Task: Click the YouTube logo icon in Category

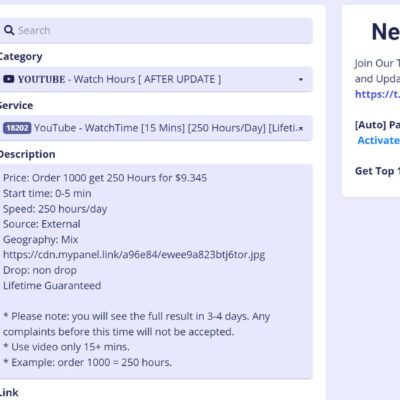Action: point(9,79)
